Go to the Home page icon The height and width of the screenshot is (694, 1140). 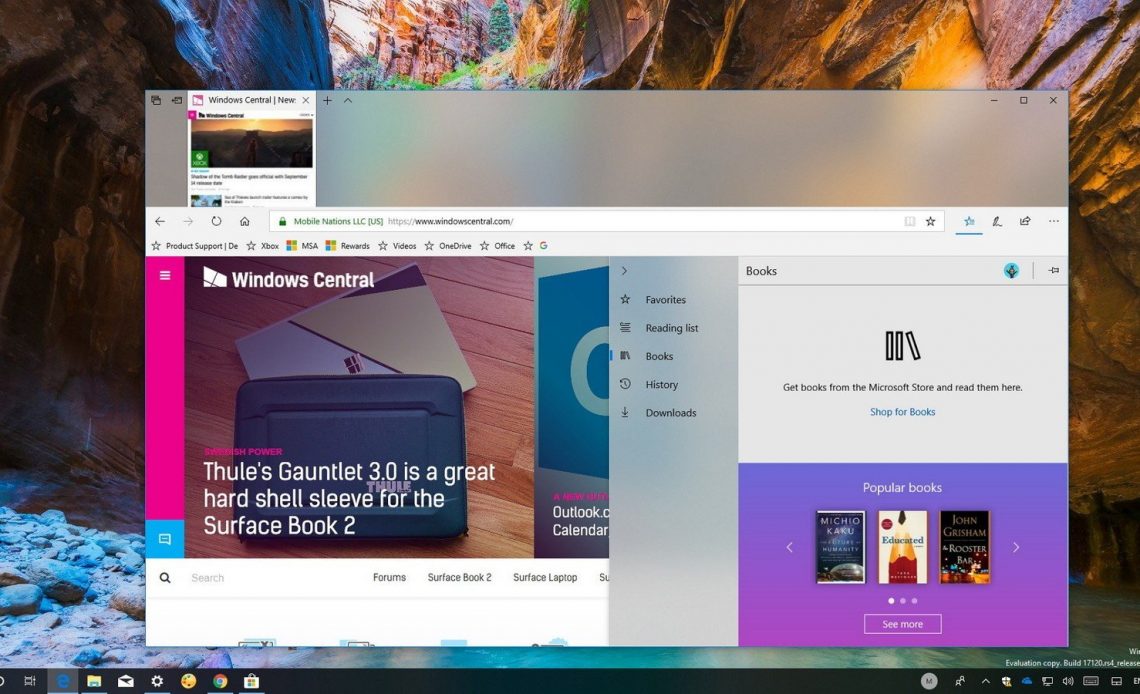click(x=244, y=221)
